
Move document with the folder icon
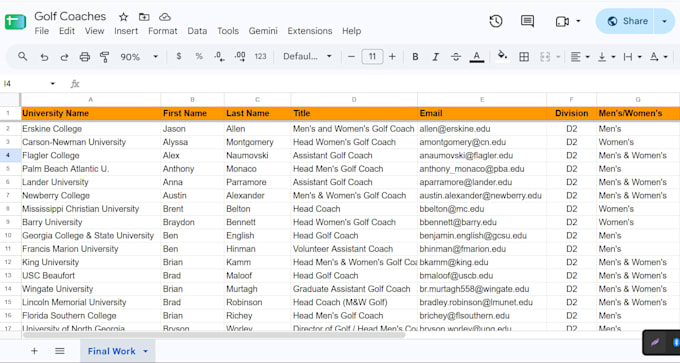click(x=144, y=17)
